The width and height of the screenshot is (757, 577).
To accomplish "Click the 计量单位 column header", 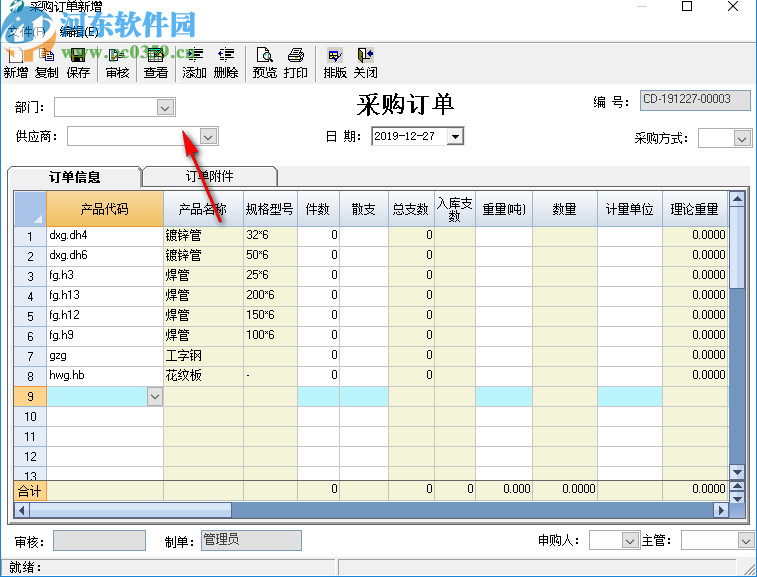I will [630, 209].
